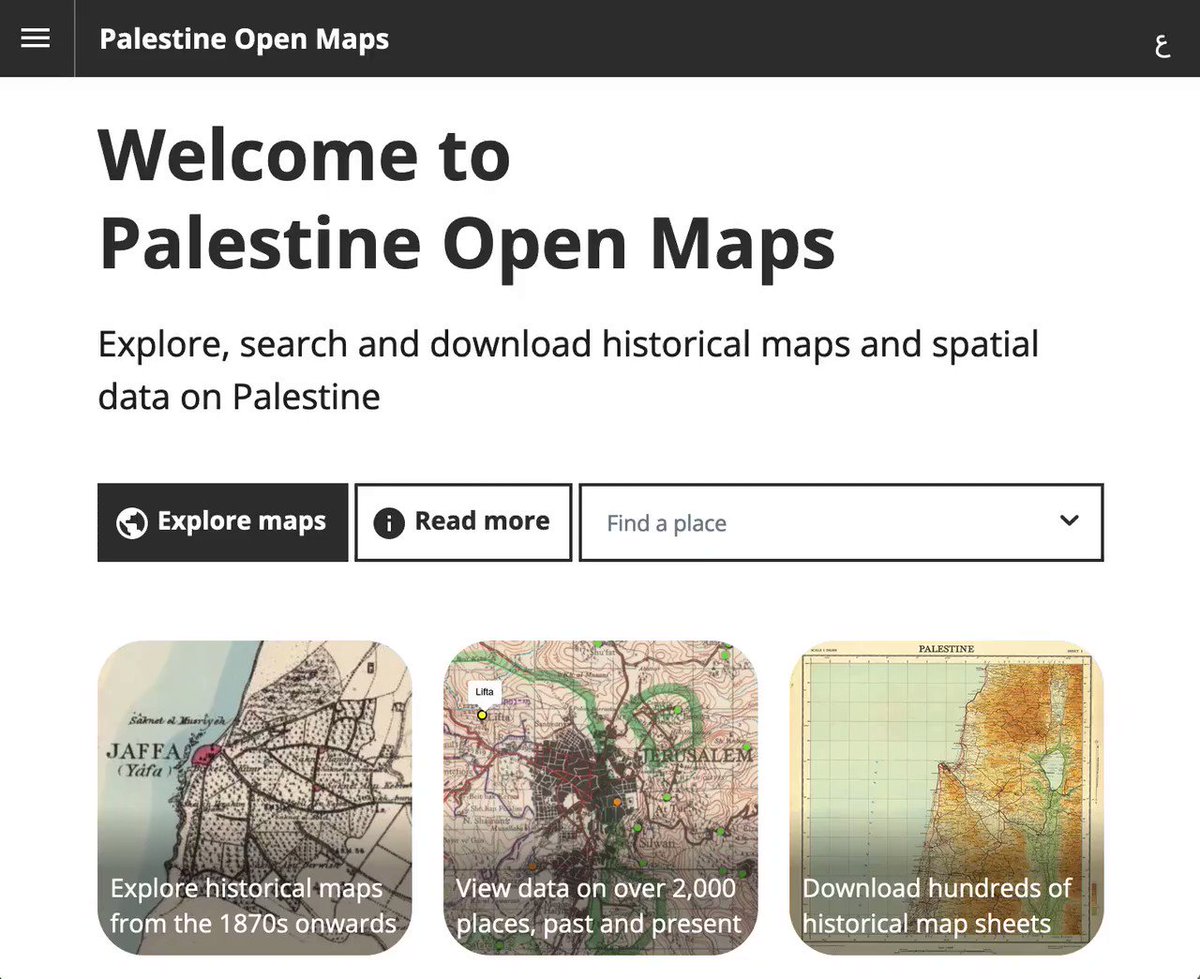Click 'View data on over 2,000 places' caption

click(x=599, y=905)
